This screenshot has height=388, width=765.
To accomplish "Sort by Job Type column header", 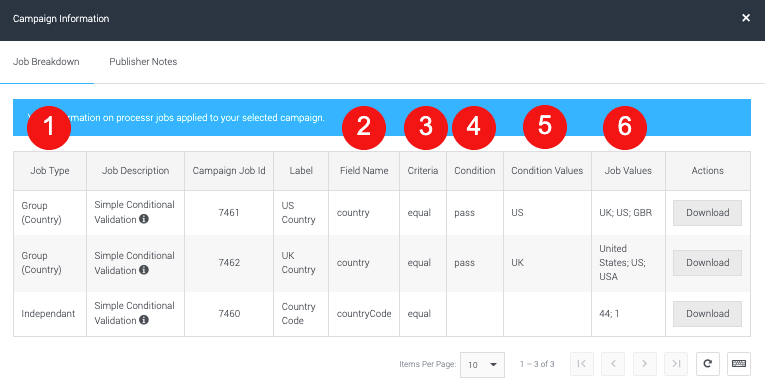I will click(50, 171).
